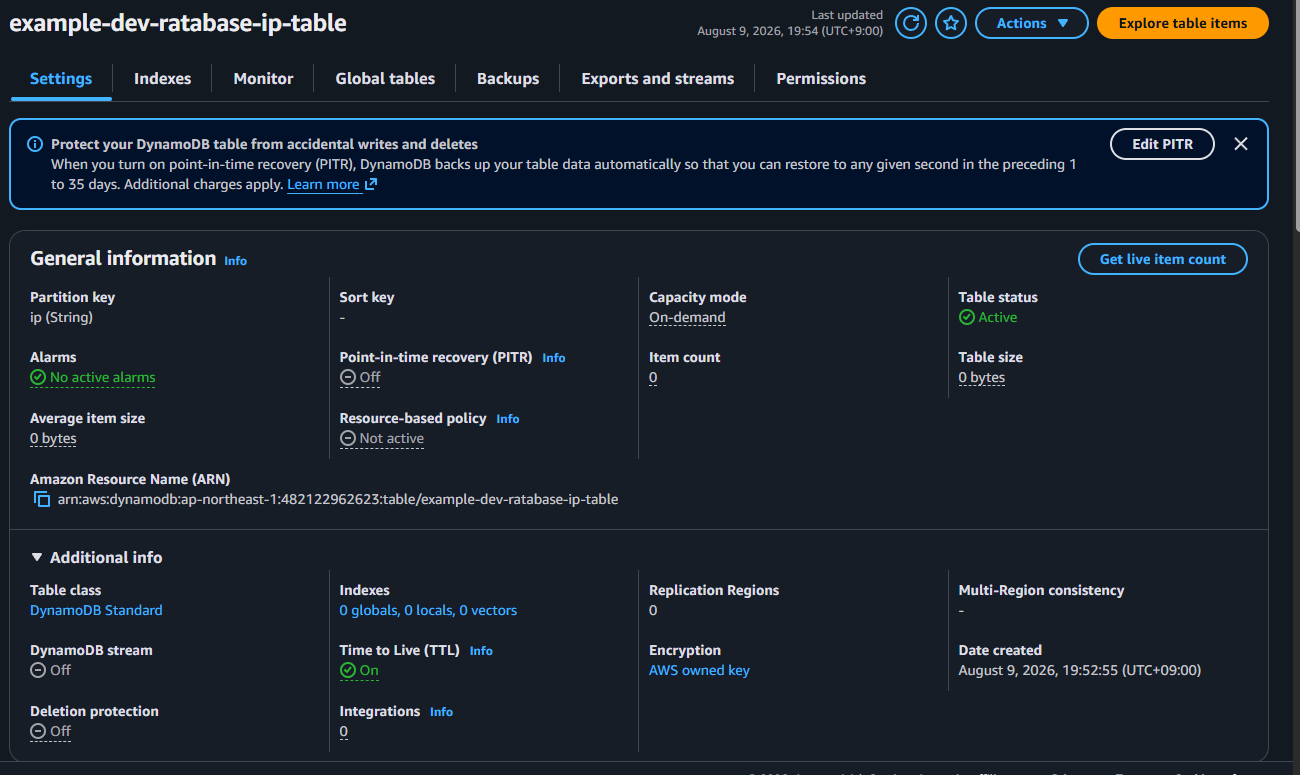Click the partition key value ip (String)

(62, 317)
